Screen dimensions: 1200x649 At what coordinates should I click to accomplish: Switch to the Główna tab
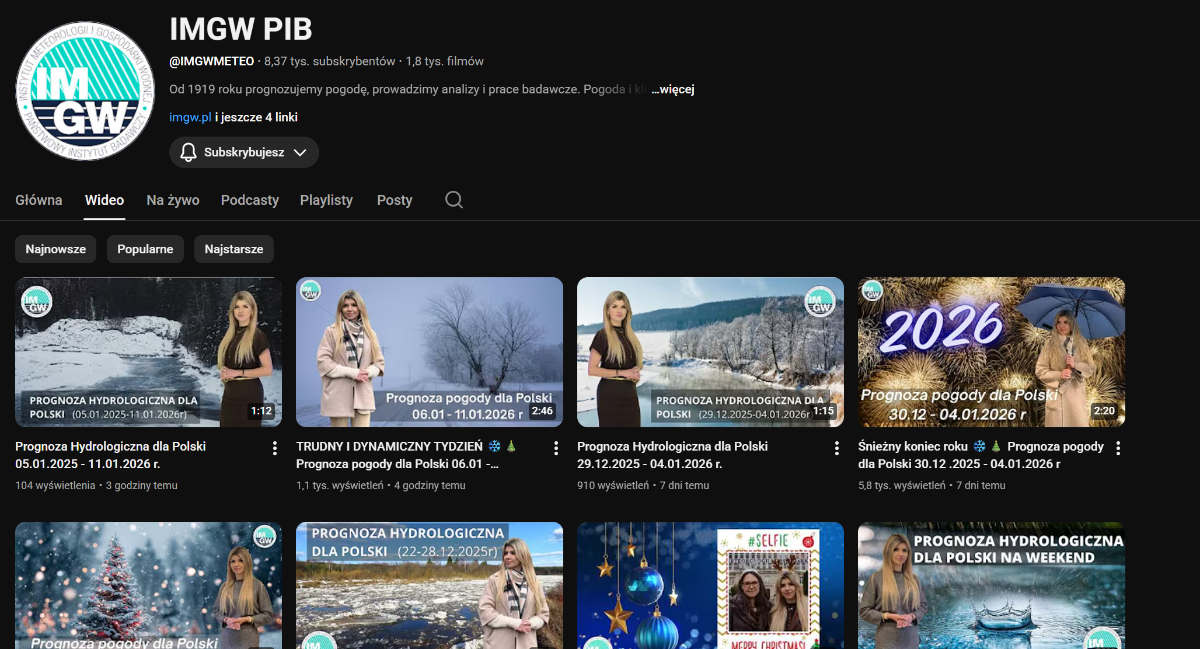[39, 200]
